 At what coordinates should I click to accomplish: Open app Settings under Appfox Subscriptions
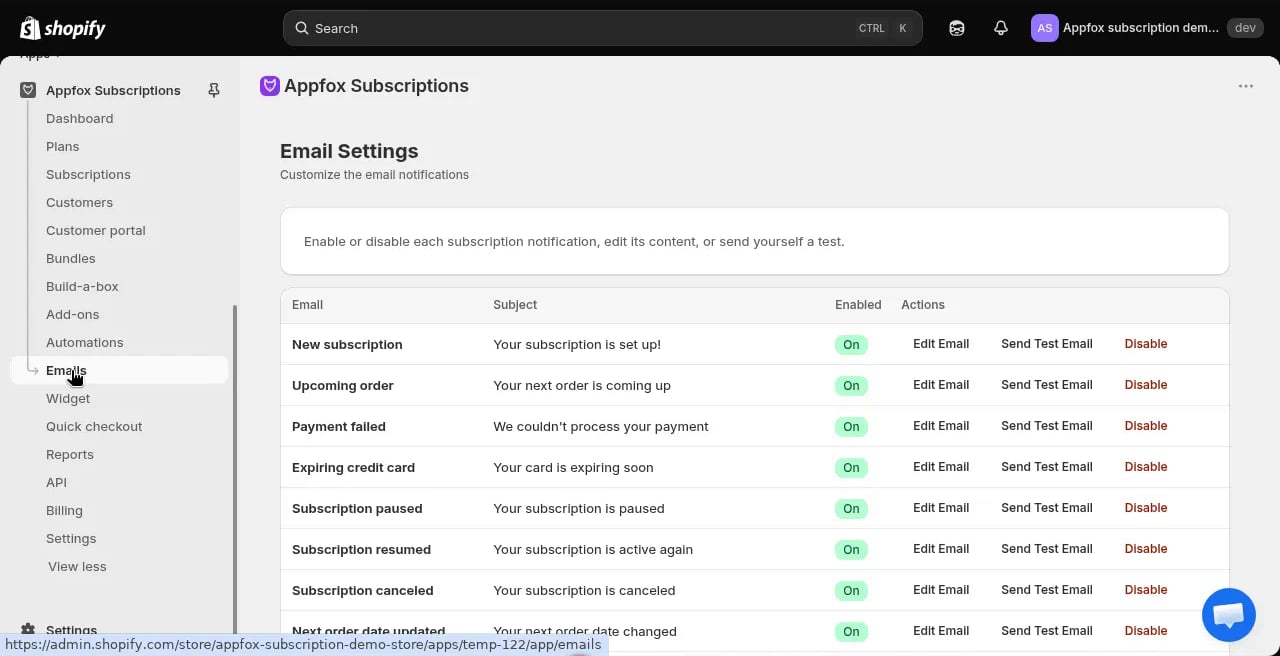click(x=71, y=538)
